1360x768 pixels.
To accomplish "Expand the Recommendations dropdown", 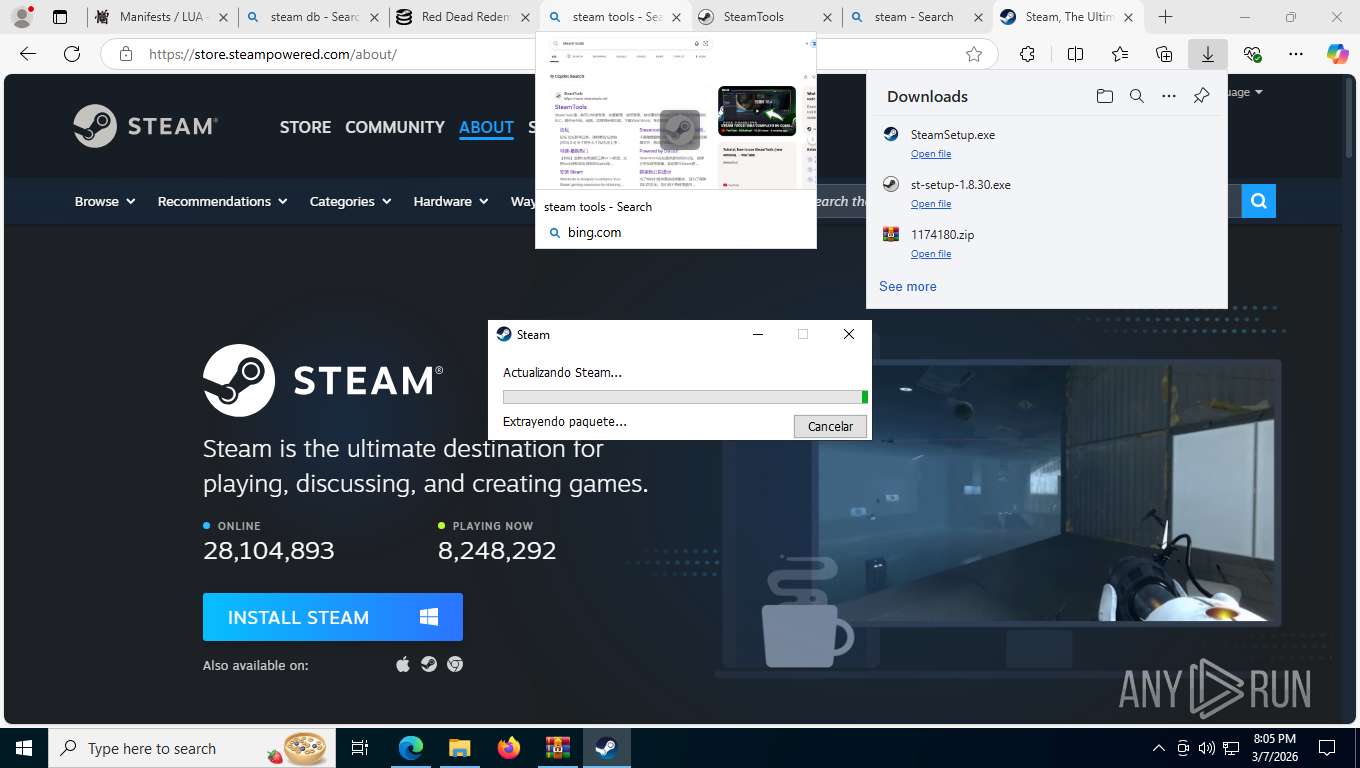I will [222, 201].
